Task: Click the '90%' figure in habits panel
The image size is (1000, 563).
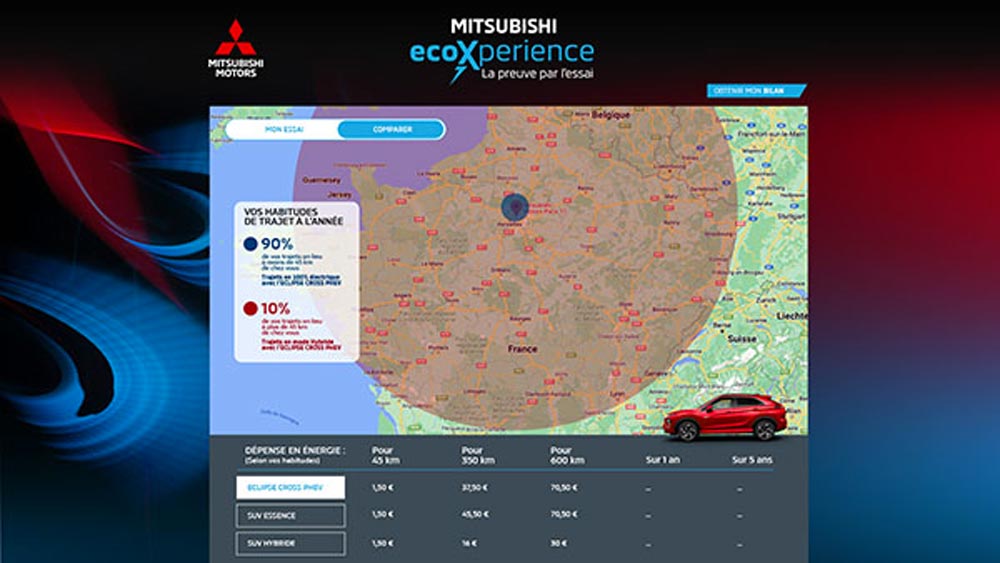Action: [x=277, y=244]
